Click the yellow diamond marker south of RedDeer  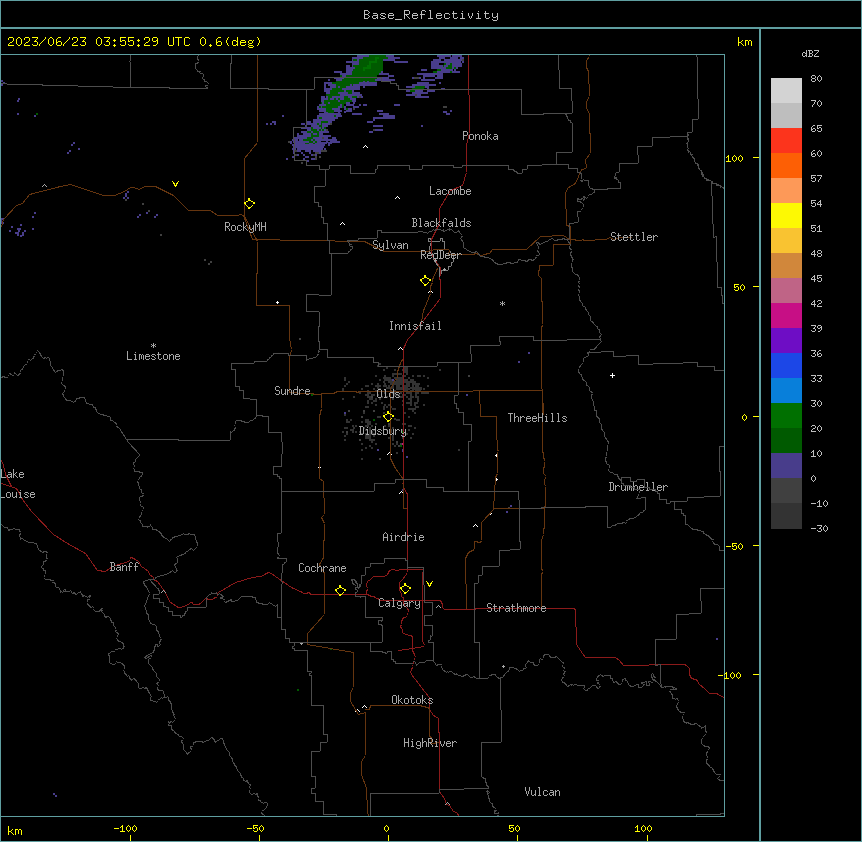click(x=426, y=281)
